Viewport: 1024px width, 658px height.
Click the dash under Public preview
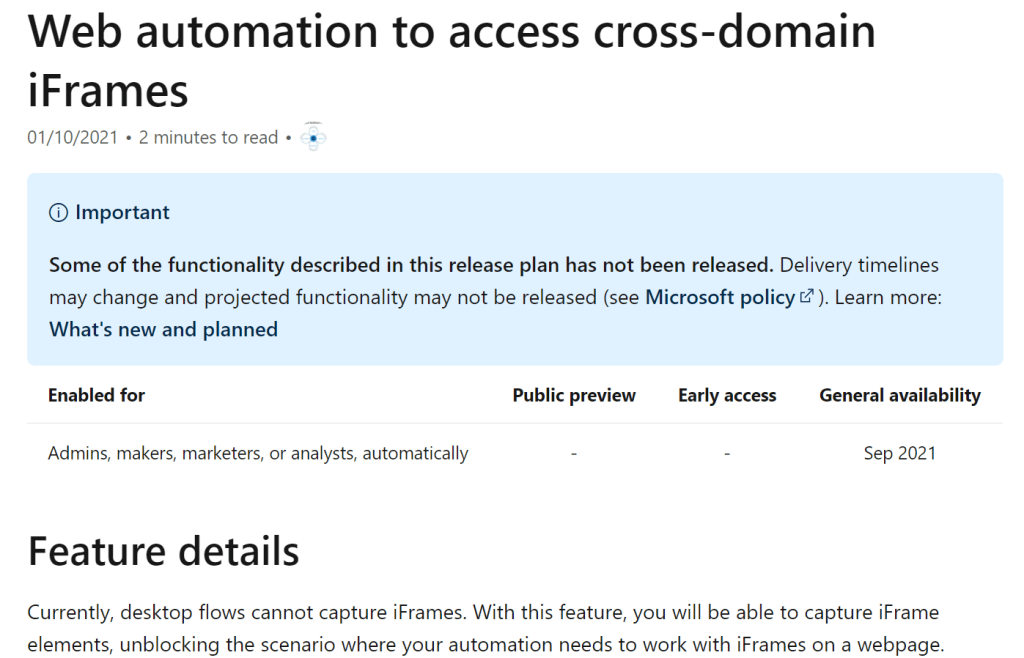tap(574, 453)
